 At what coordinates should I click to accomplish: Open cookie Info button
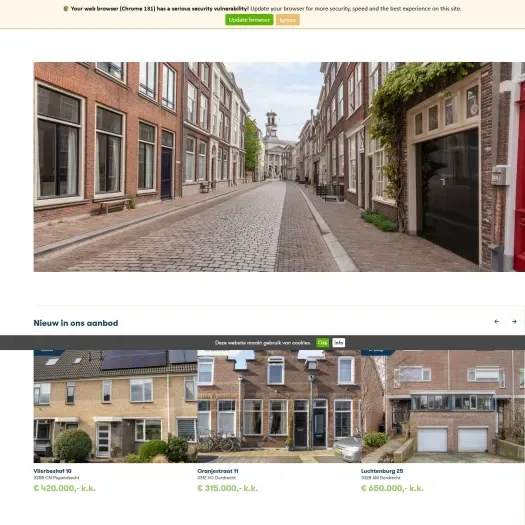coord(339,343)
